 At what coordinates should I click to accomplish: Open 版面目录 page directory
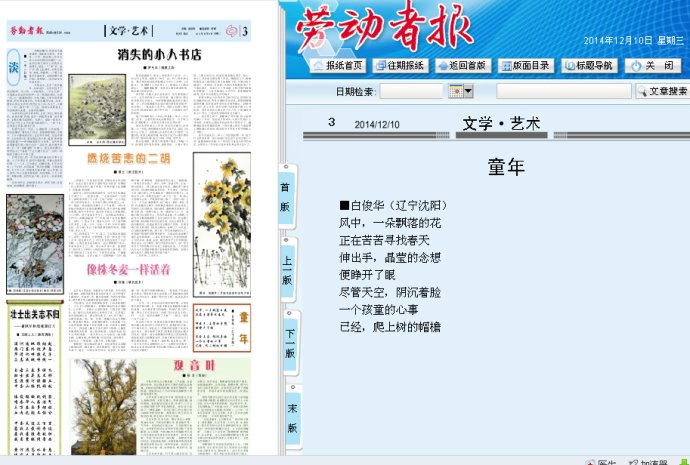pyautogui.click(x=526, y=66)
